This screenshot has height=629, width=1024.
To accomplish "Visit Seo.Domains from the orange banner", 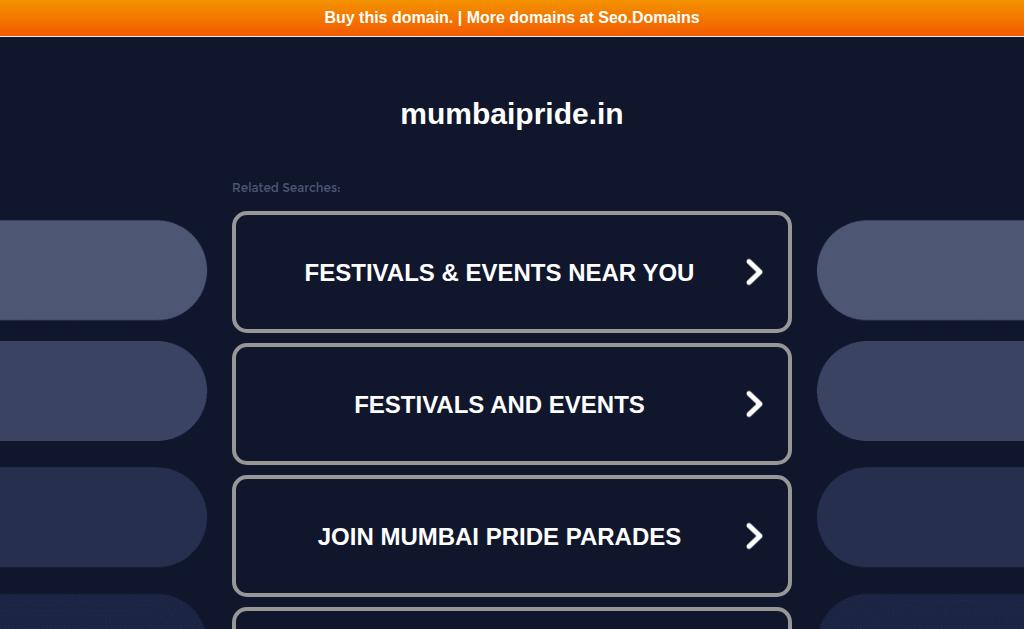I will click(x=648, y=17).
